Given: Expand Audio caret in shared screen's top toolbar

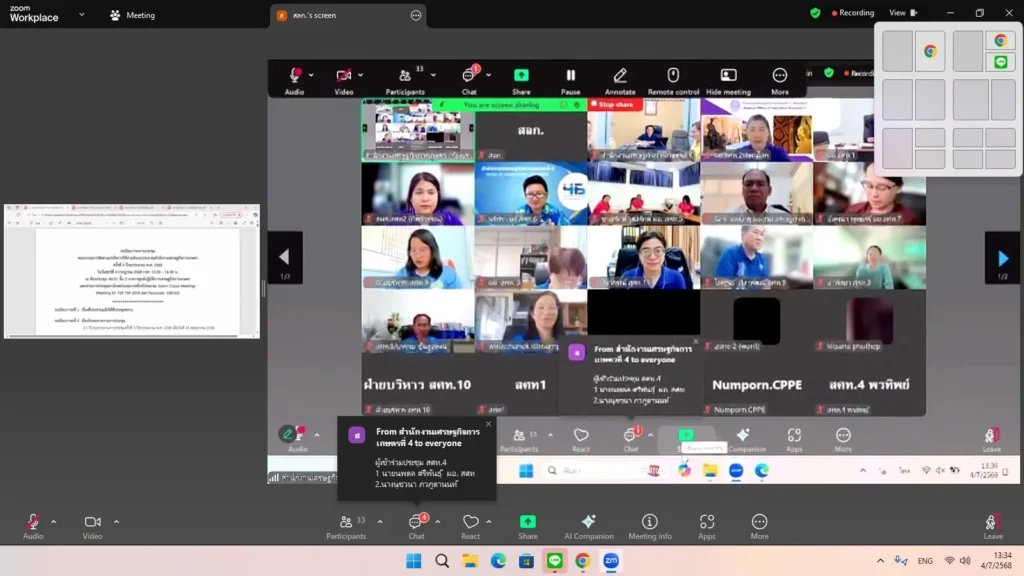Looking at the screenshot, I should pyautogui.click(x=311, y=75).
